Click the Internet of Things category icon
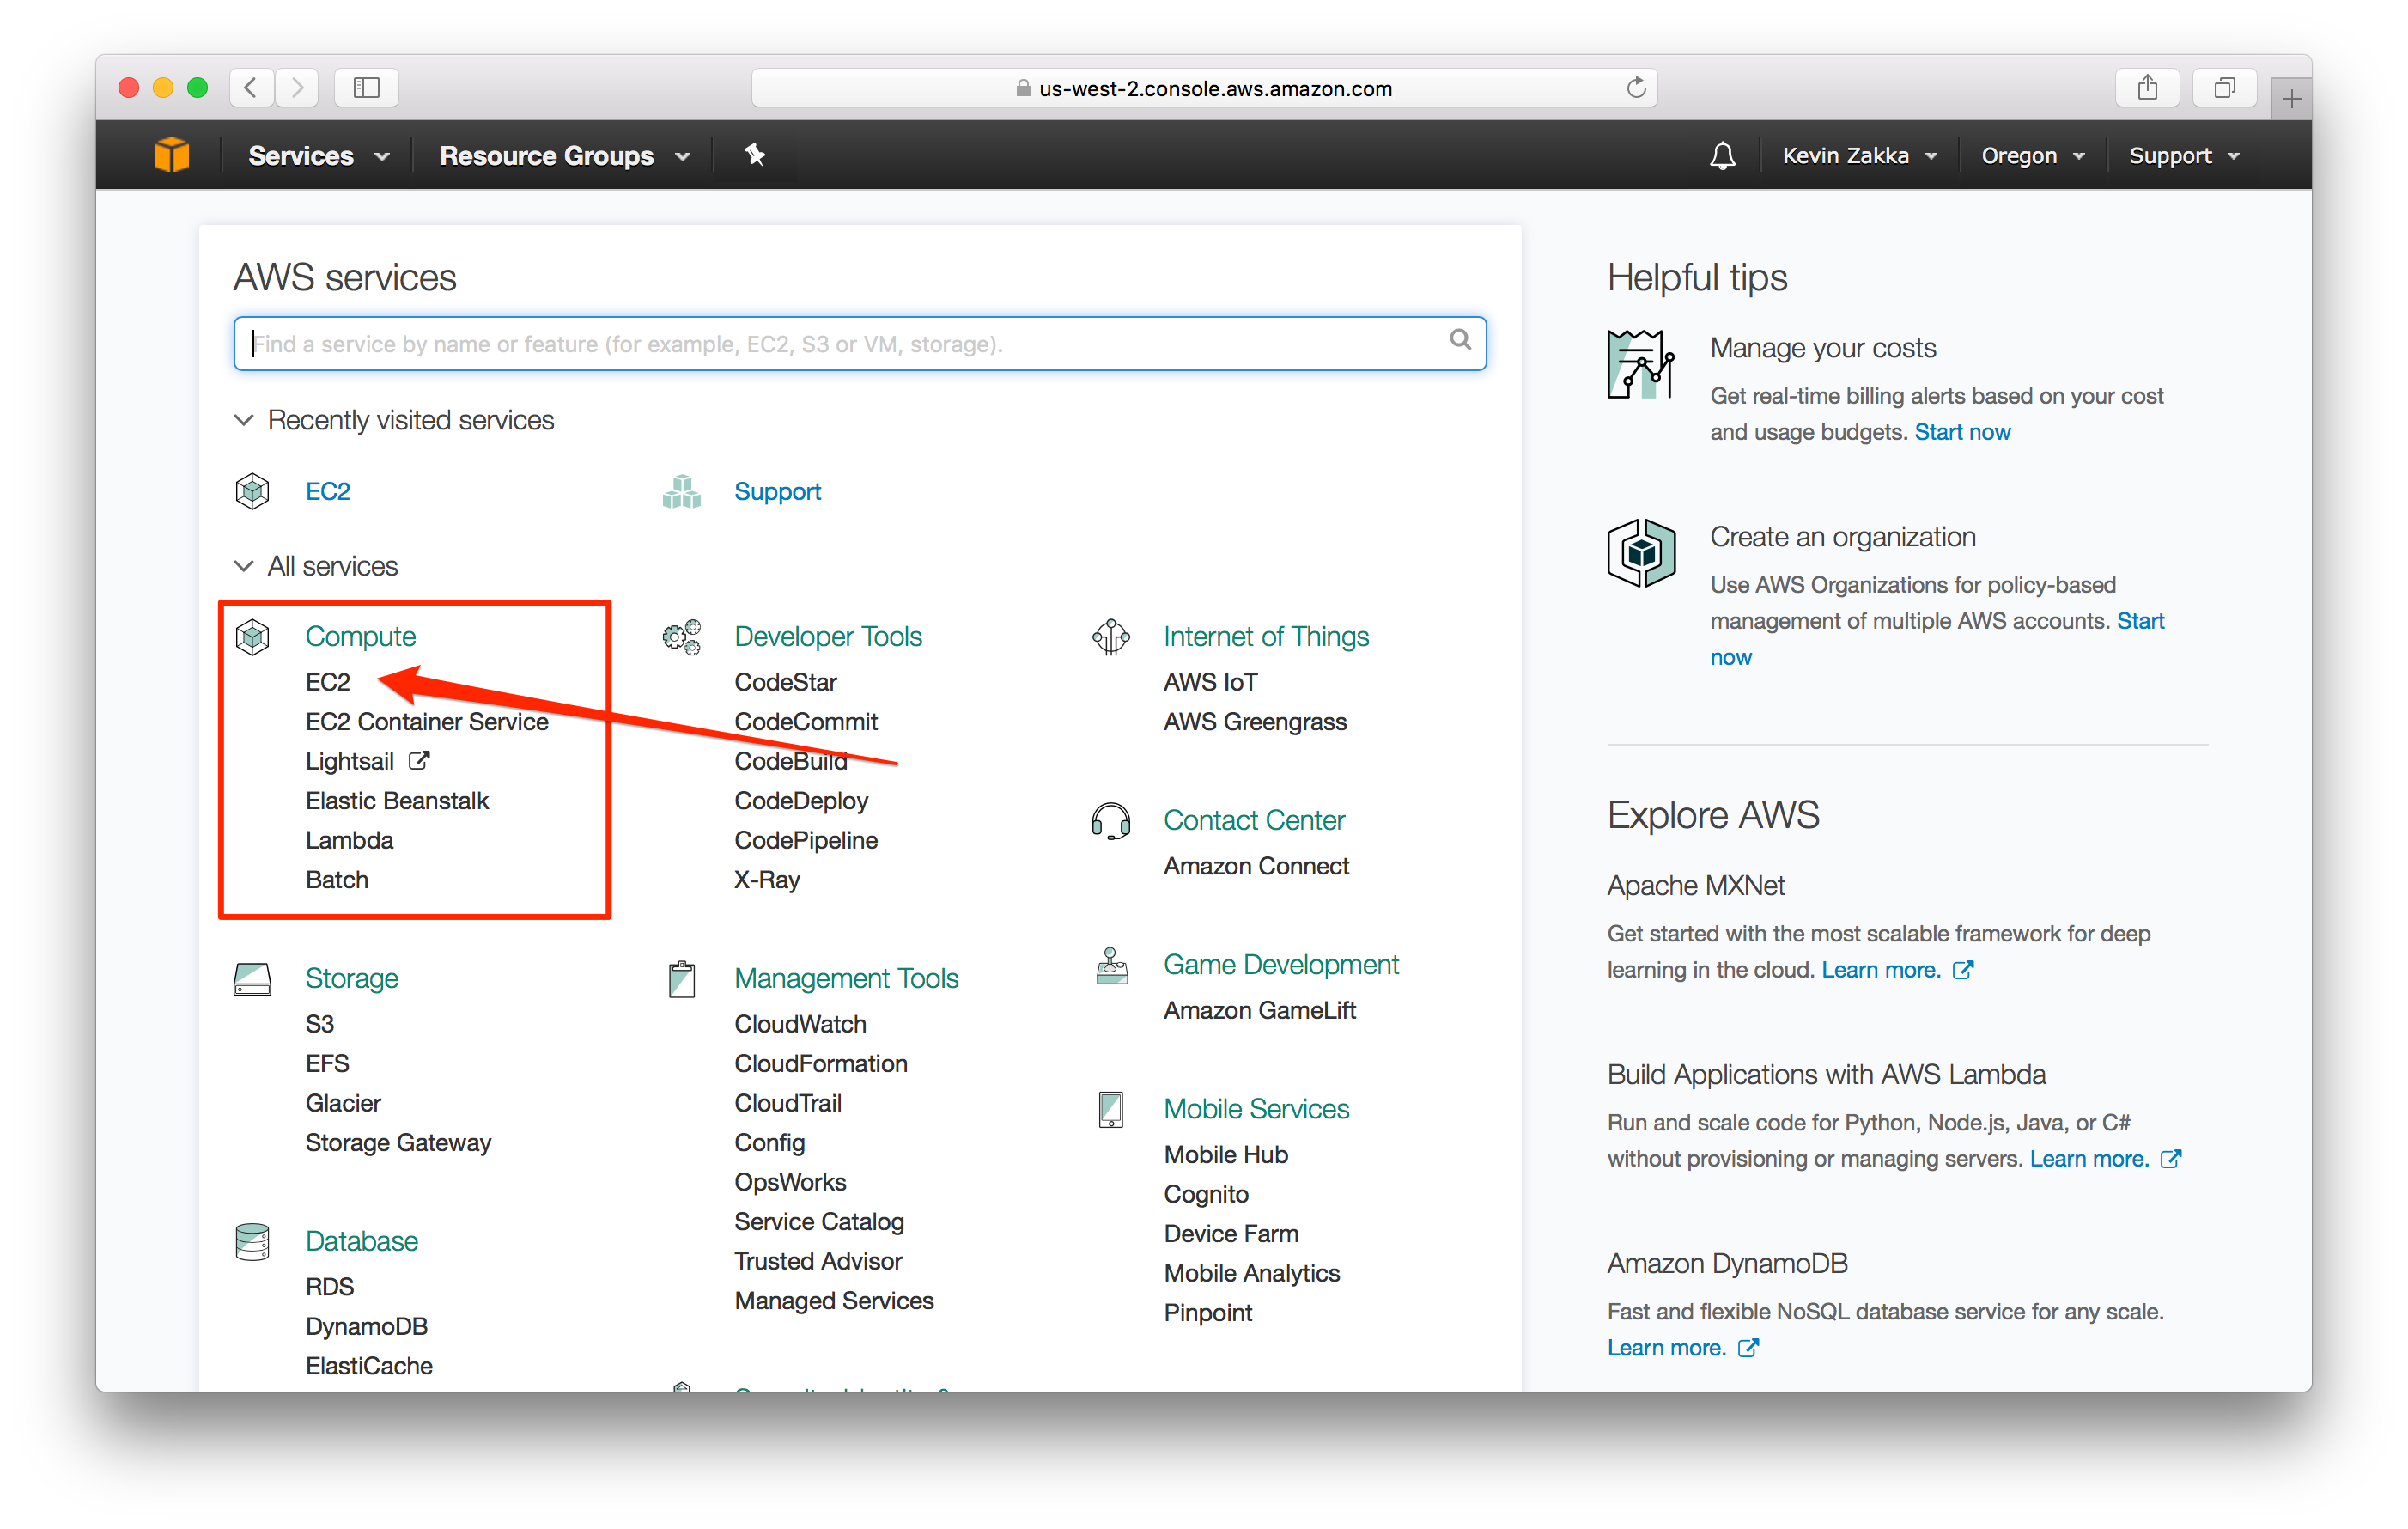Viewport: 2408px width, 1529px height. tap(1113, 637)
